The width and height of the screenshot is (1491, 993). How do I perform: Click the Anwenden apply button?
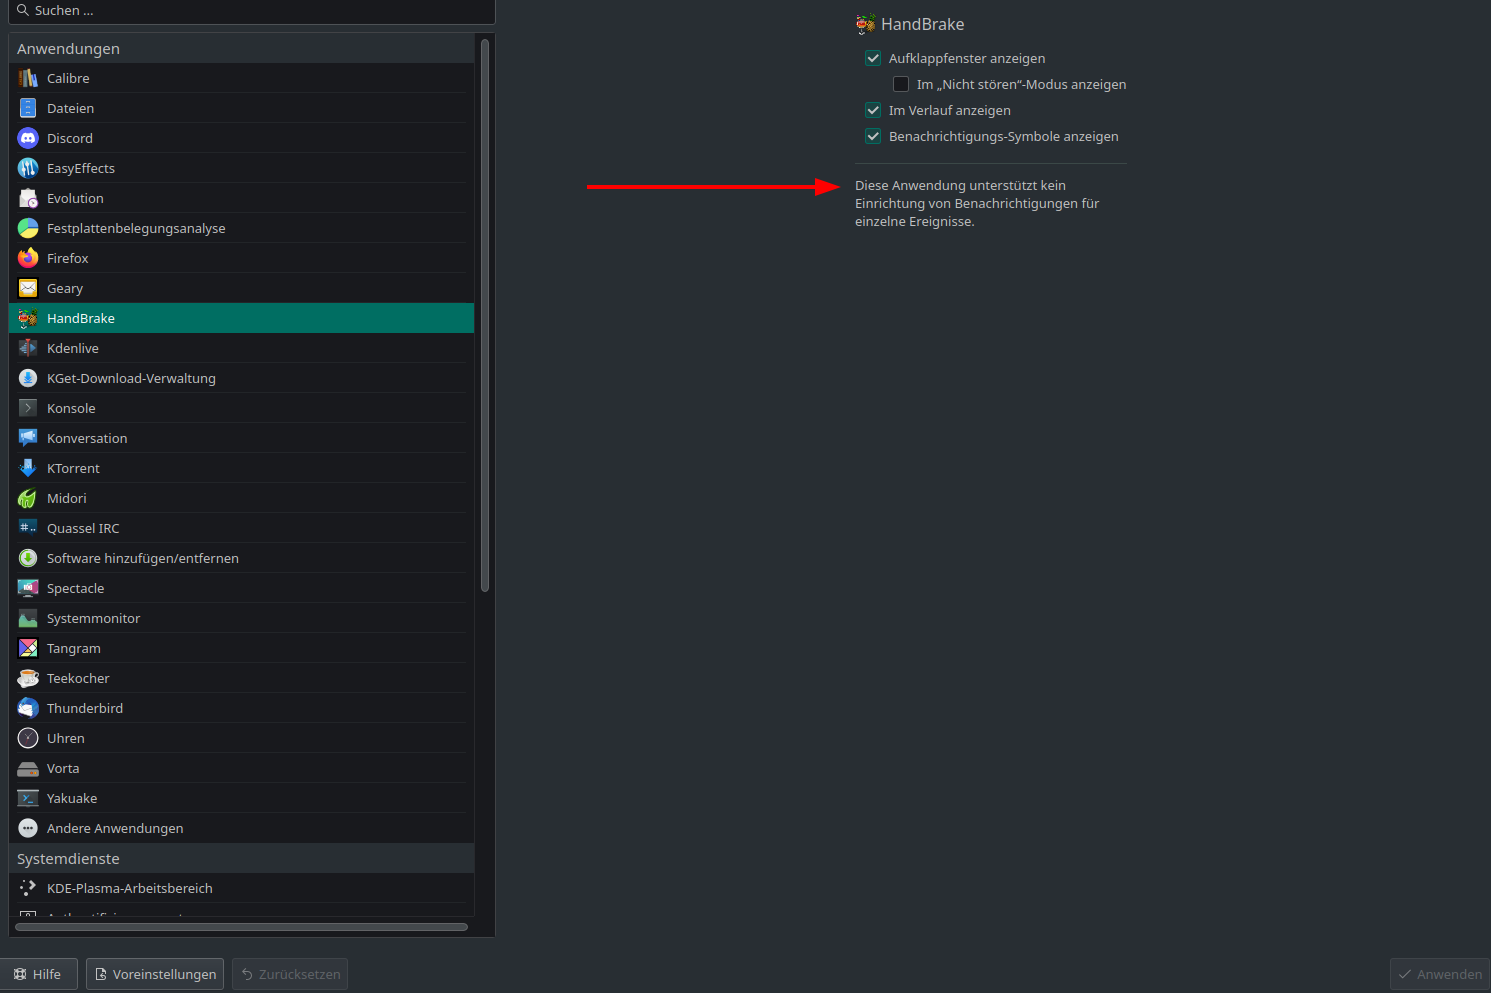point(1439,974)
